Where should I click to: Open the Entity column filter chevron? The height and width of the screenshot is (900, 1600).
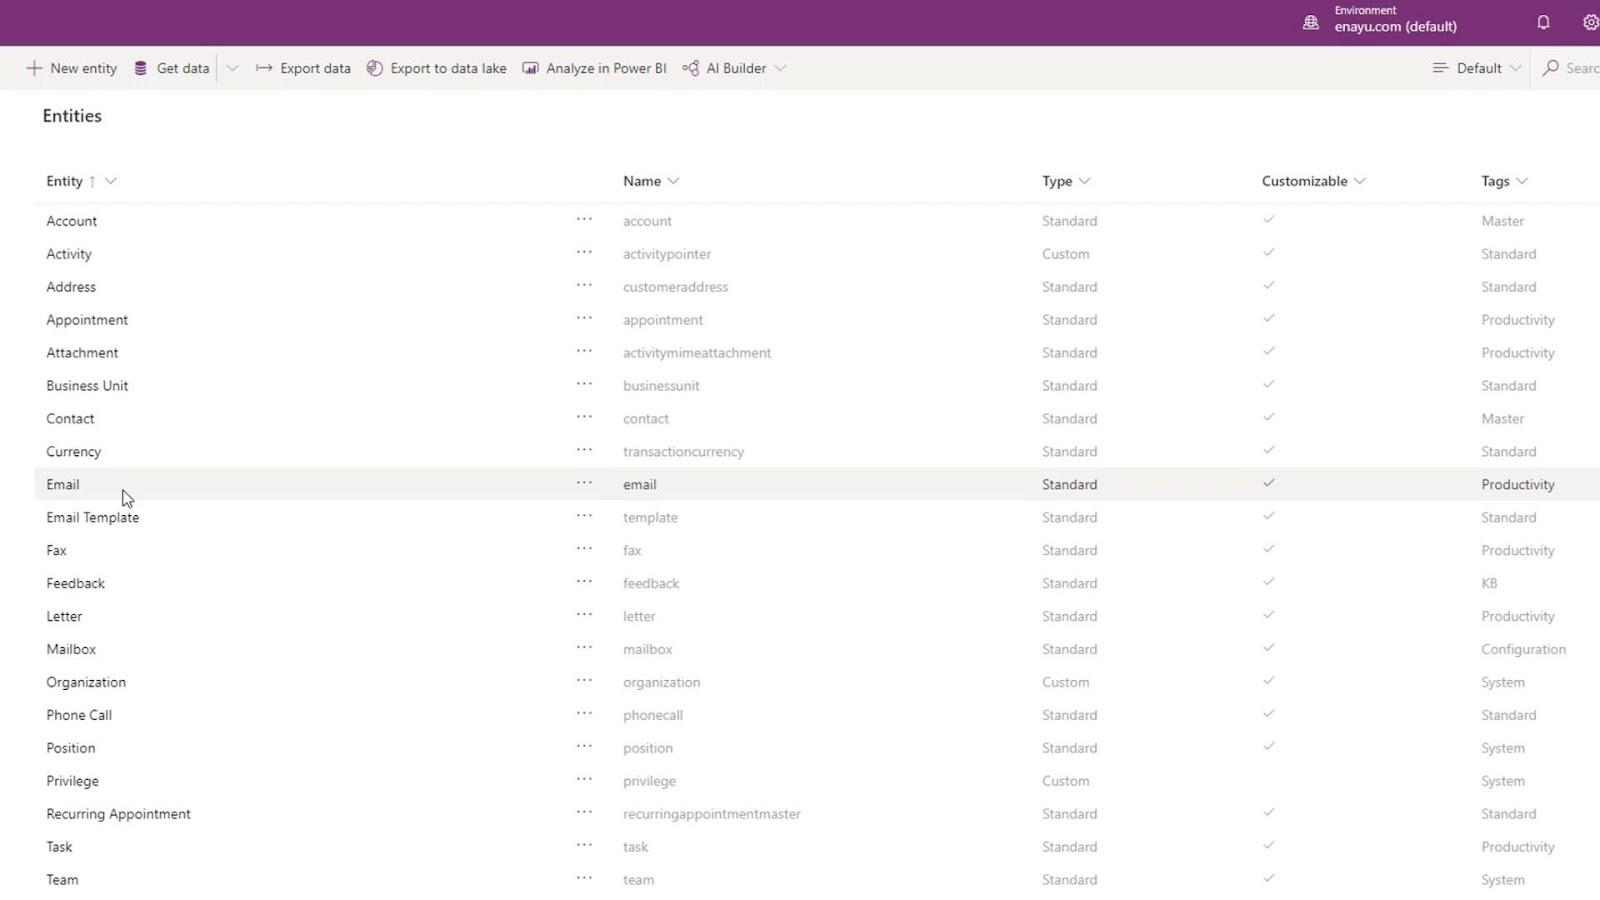click(110, 181)
